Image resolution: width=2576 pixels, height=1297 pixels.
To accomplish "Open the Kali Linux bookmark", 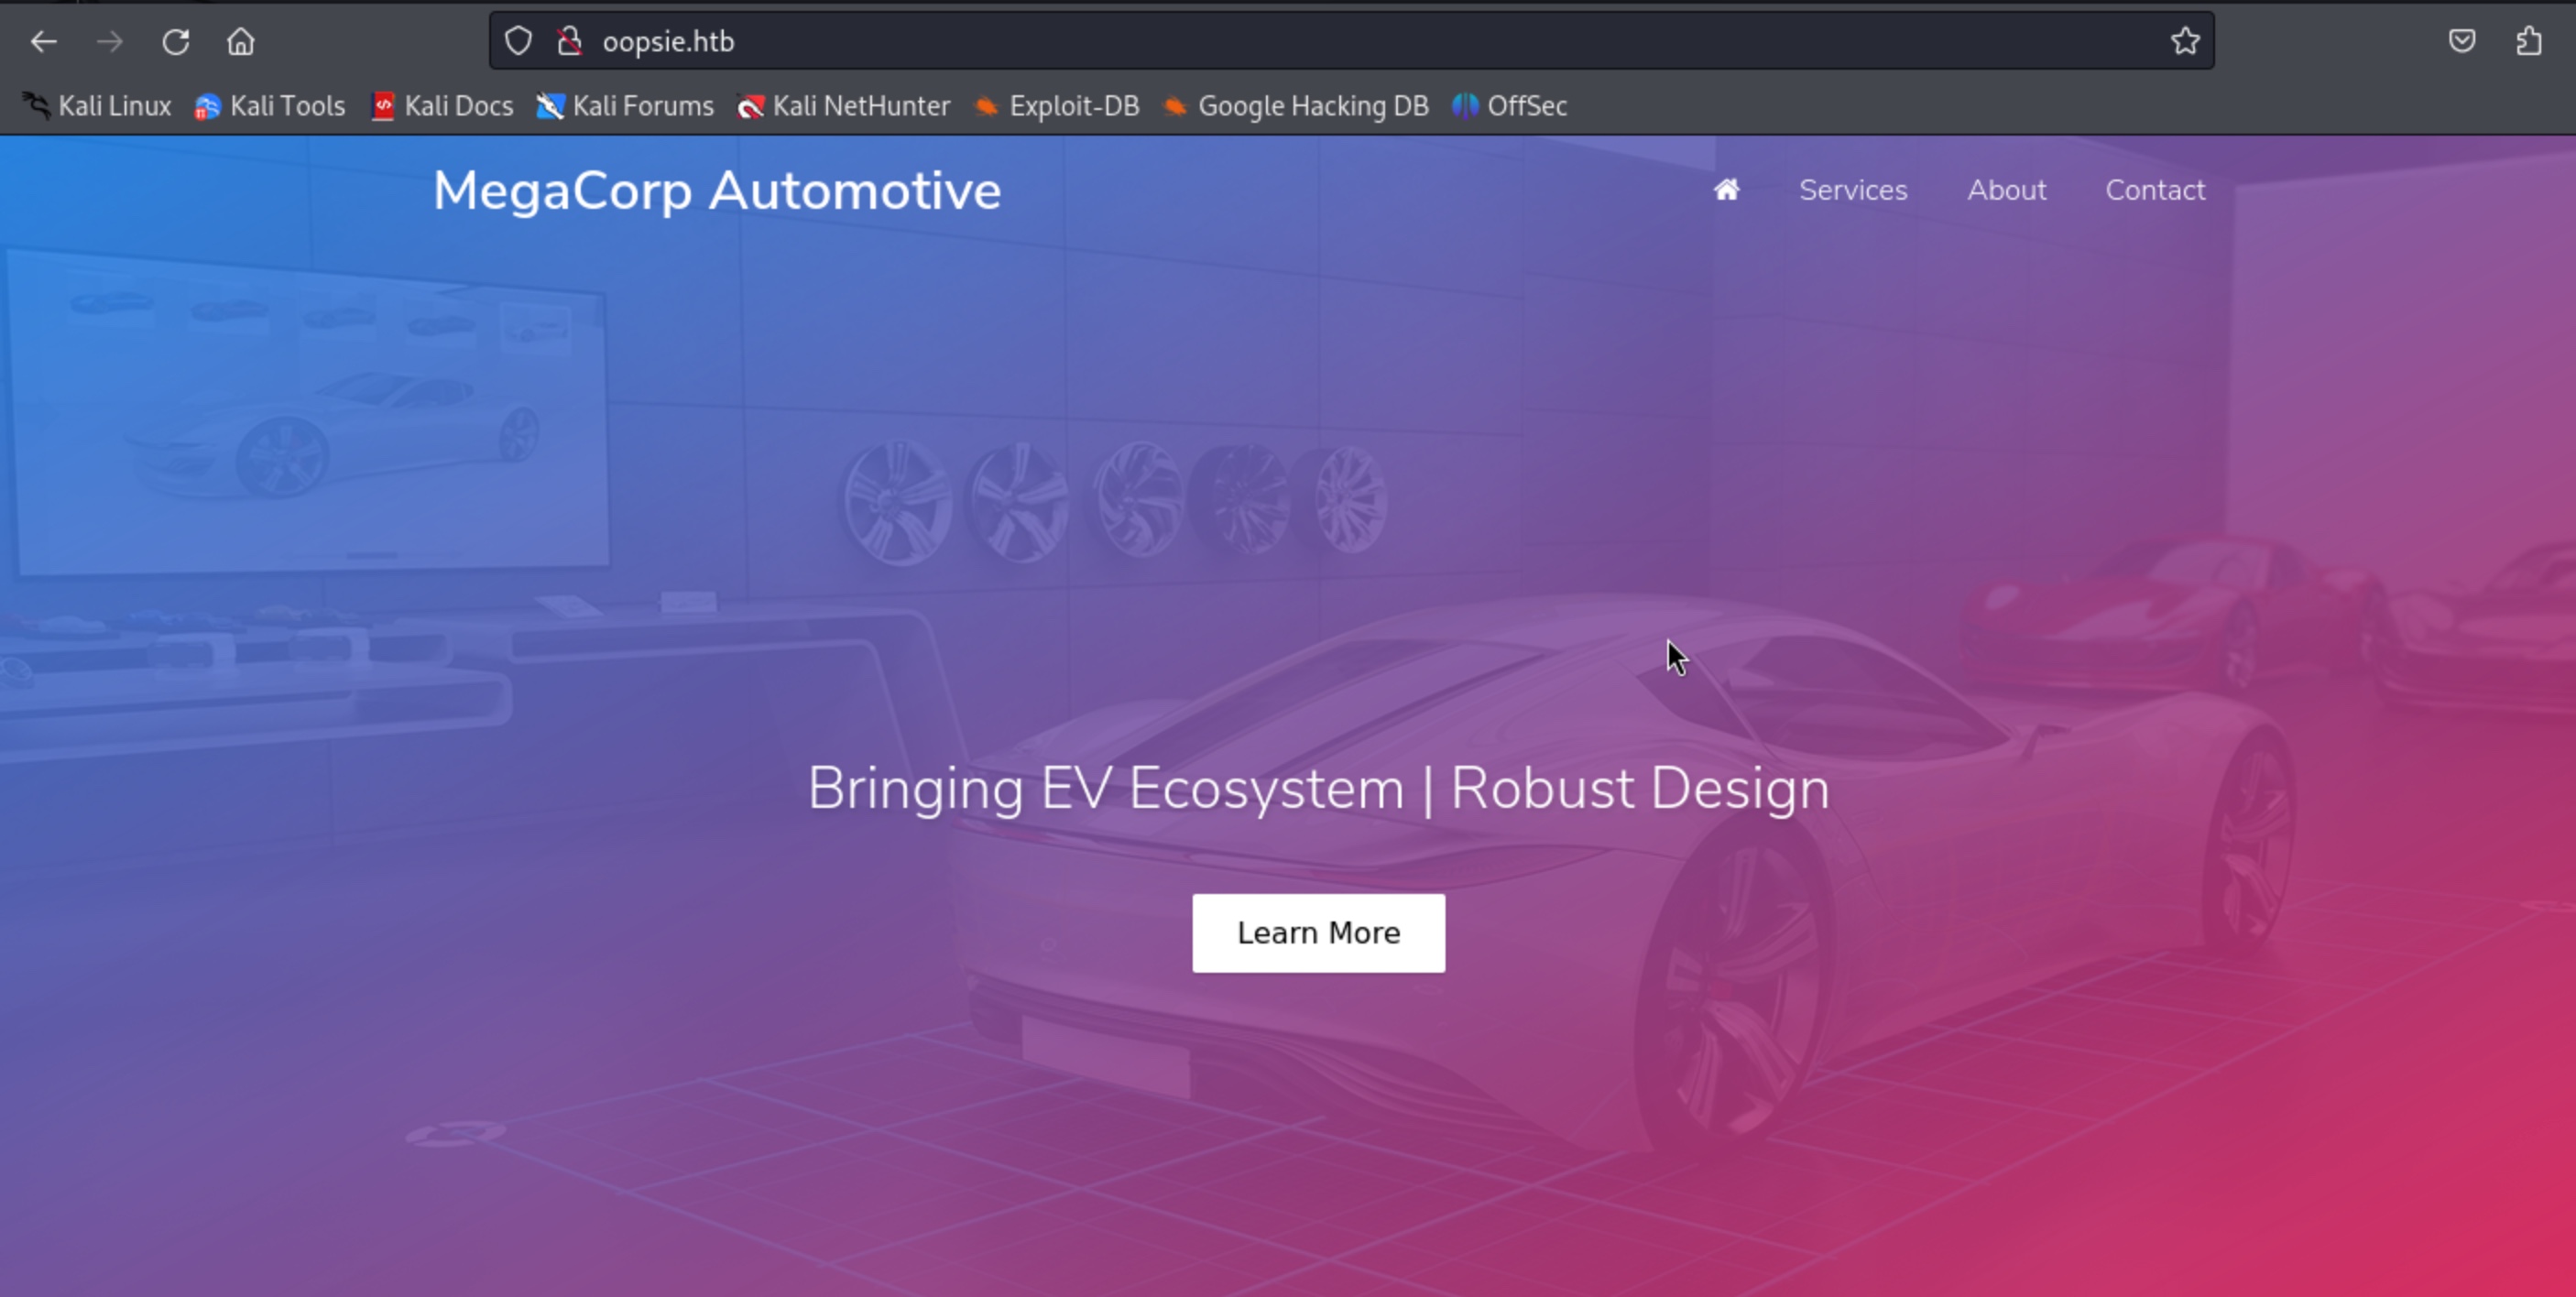I will click(x=97, y=106).
